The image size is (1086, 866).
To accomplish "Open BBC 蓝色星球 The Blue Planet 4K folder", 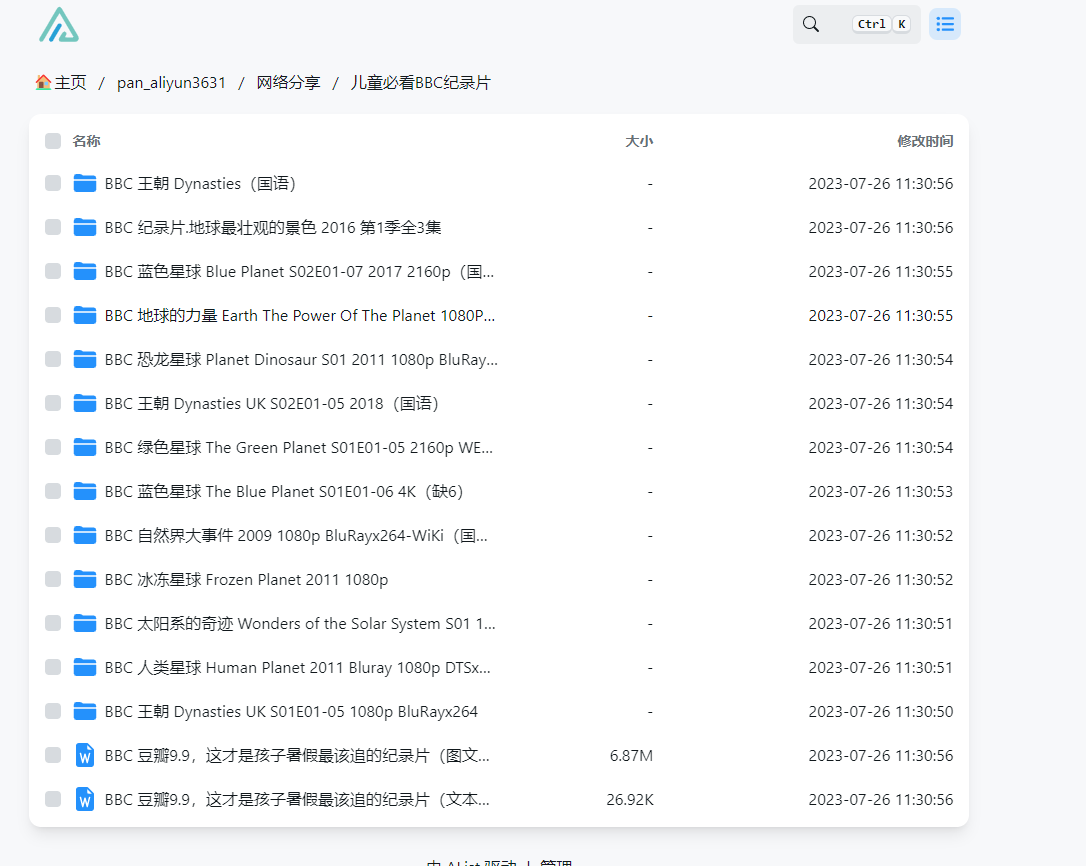I will click(x=283, y=492).
